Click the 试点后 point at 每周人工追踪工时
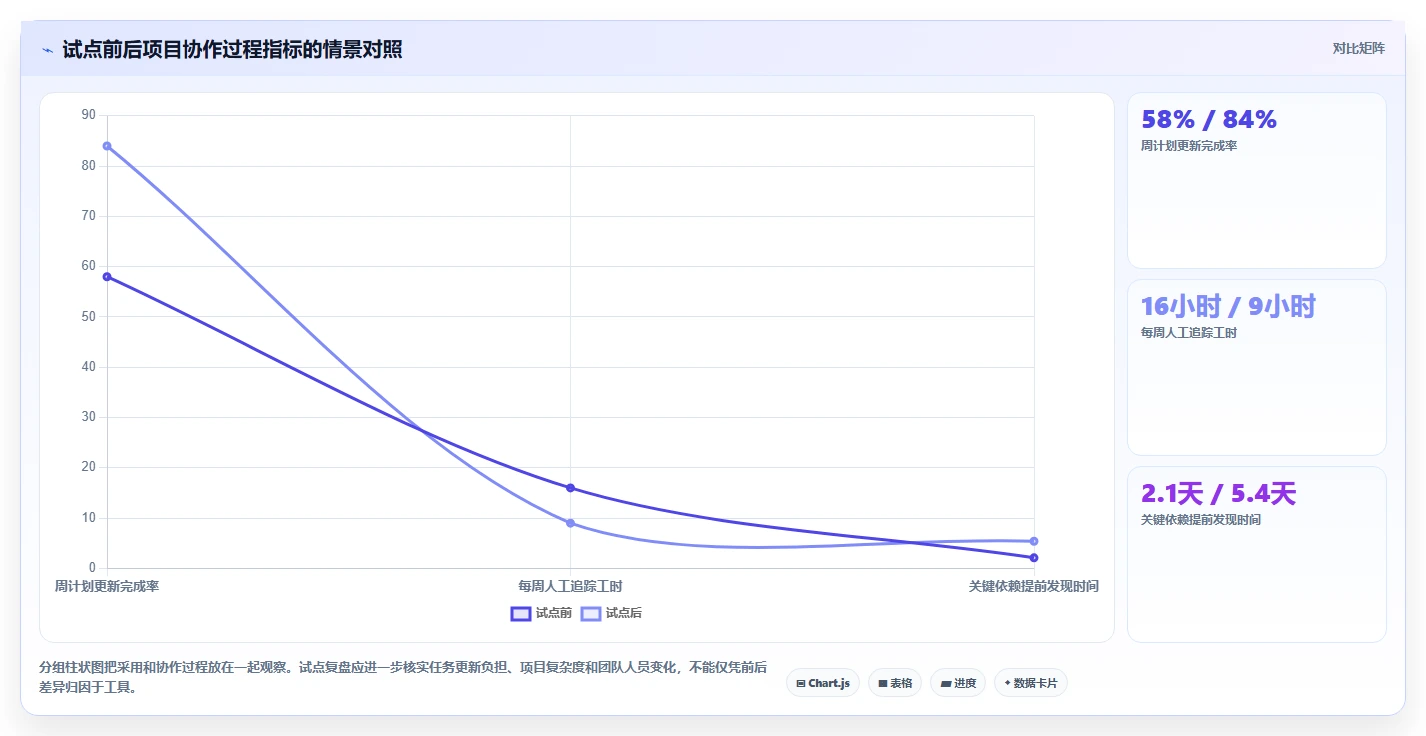 point(570,523)
